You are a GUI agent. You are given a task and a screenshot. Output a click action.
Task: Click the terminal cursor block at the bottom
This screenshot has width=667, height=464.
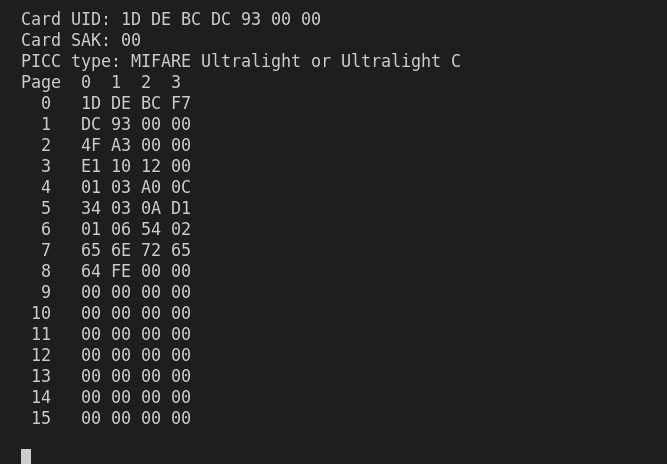tap(26, 456)
